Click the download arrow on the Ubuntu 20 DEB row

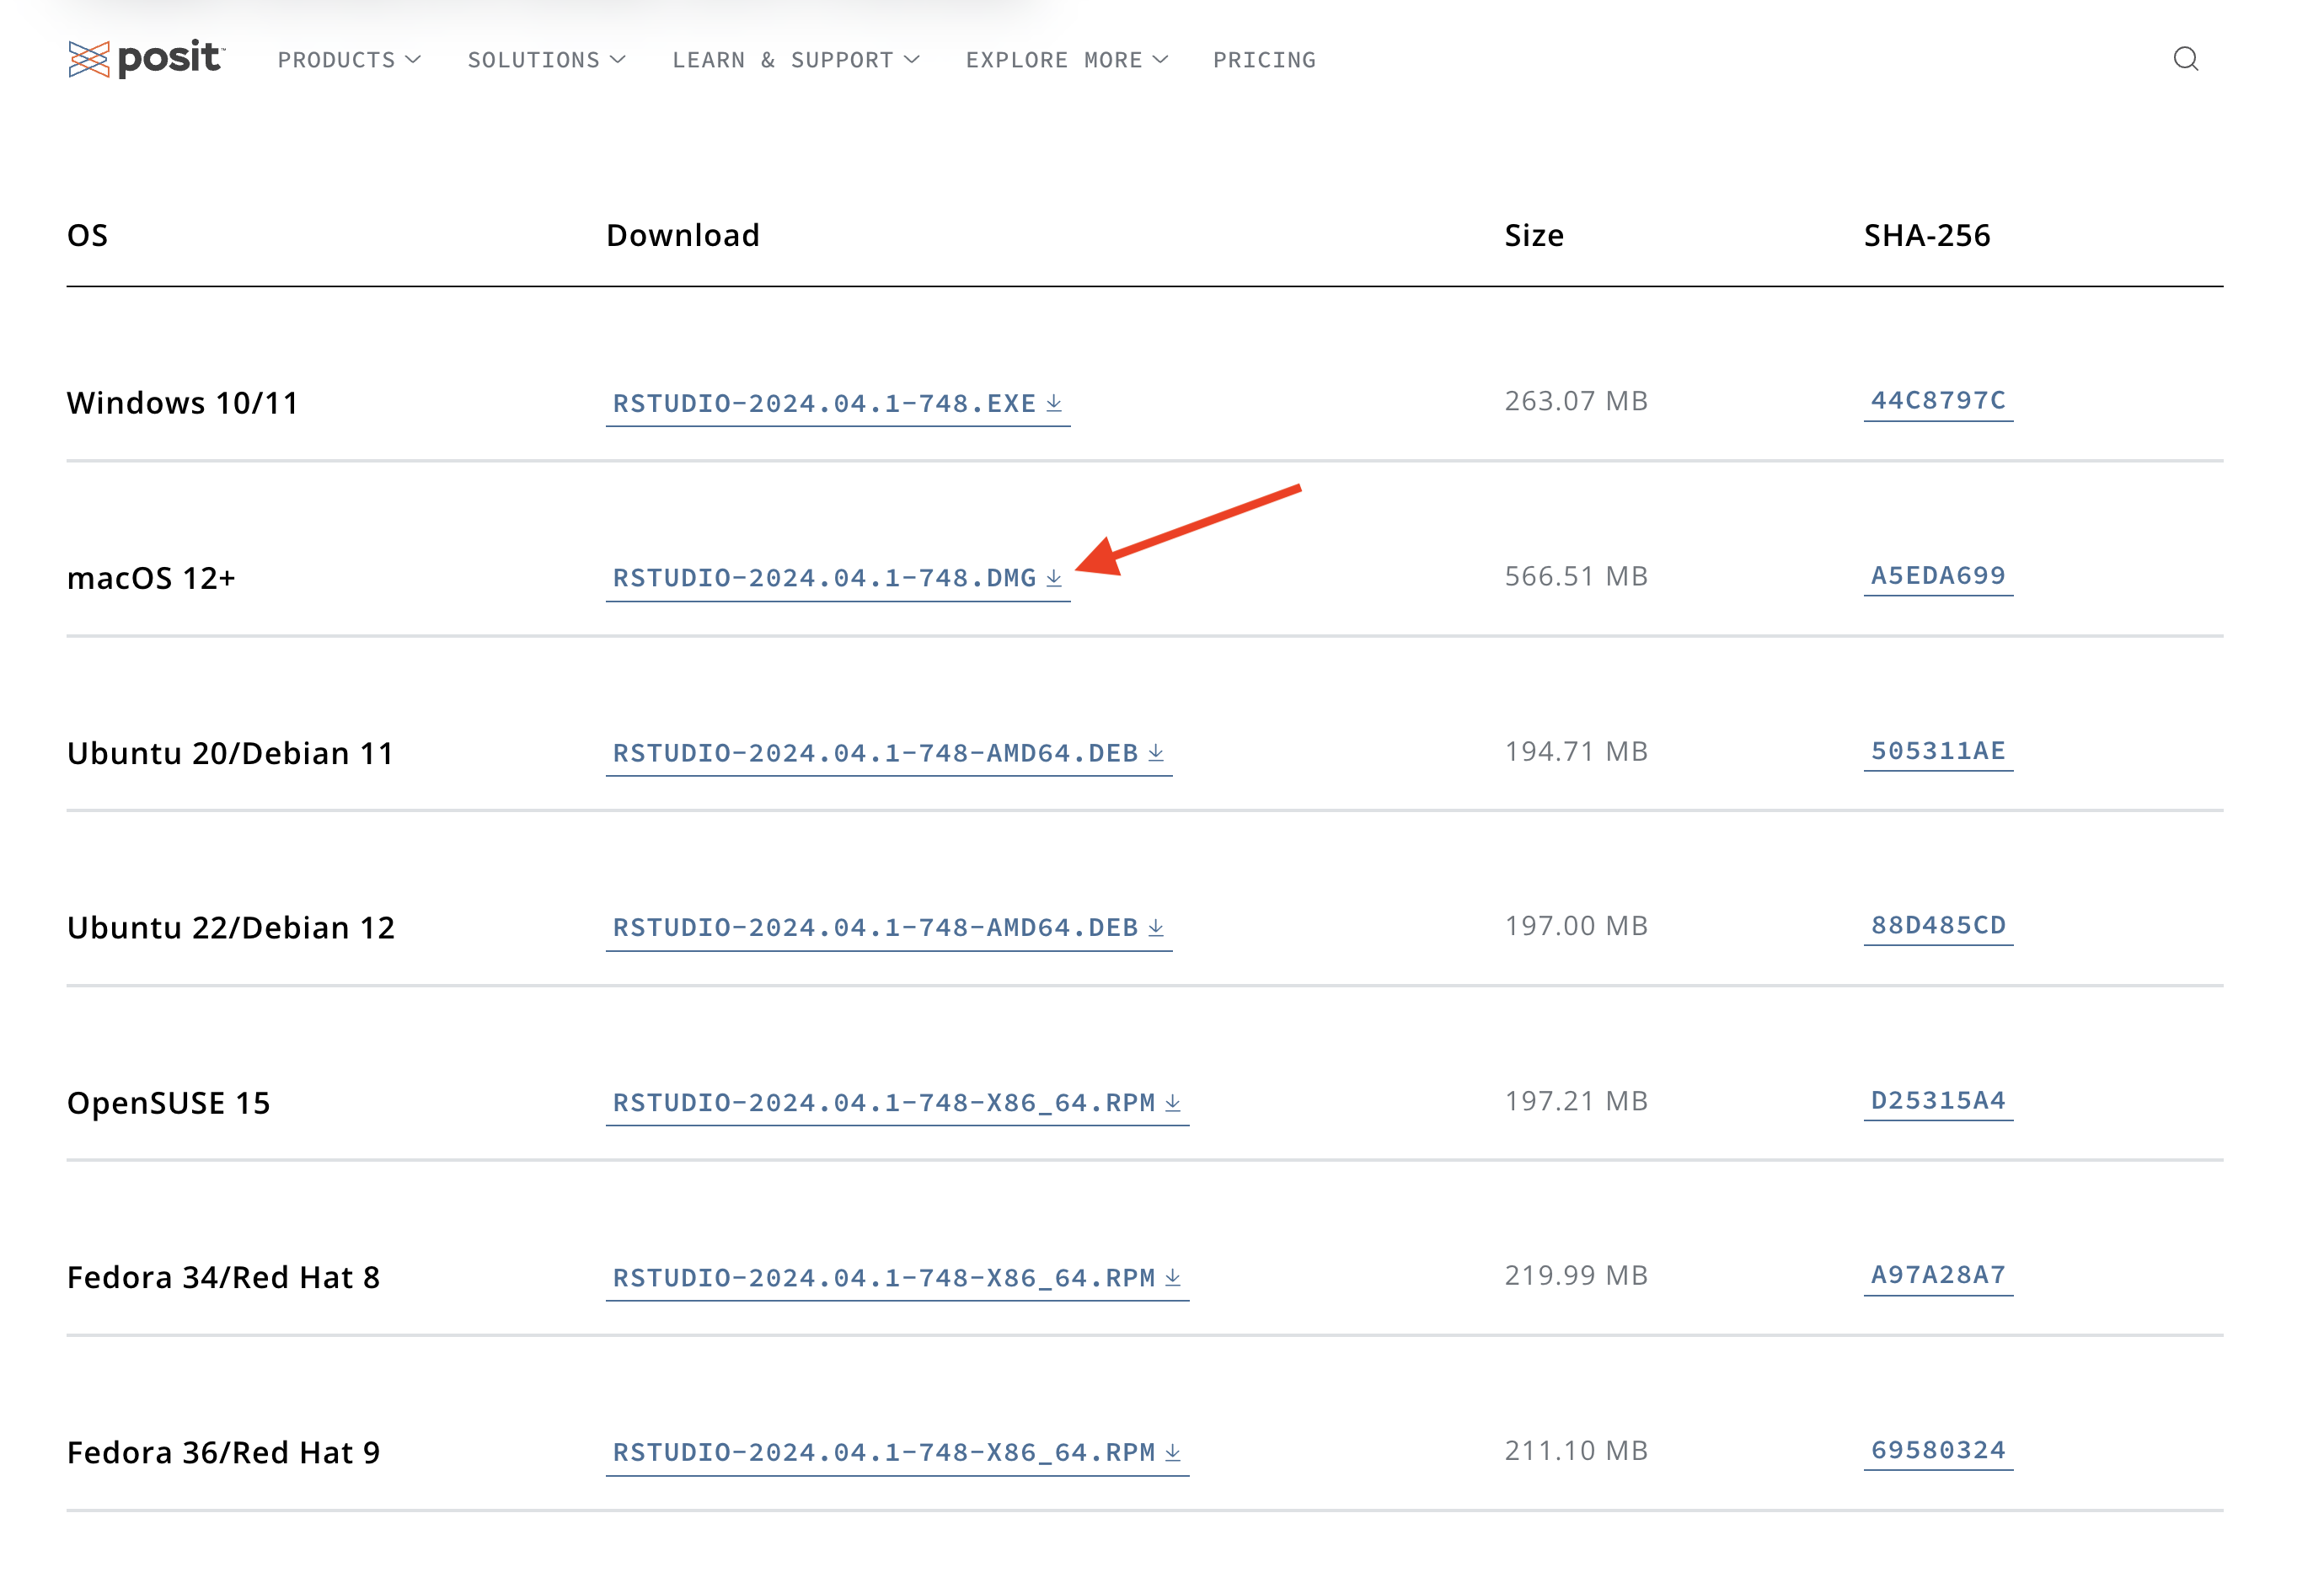pyautogui.click(x=1156, y=753)
